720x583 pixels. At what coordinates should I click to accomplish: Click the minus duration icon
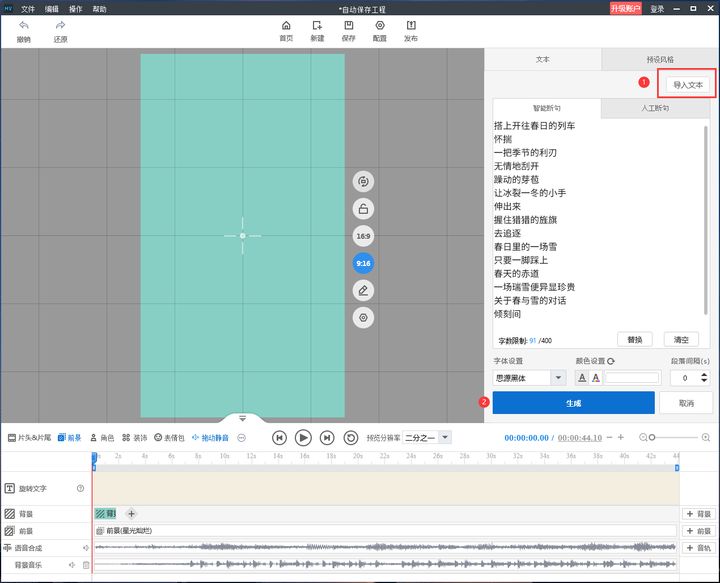pos(609,437)
